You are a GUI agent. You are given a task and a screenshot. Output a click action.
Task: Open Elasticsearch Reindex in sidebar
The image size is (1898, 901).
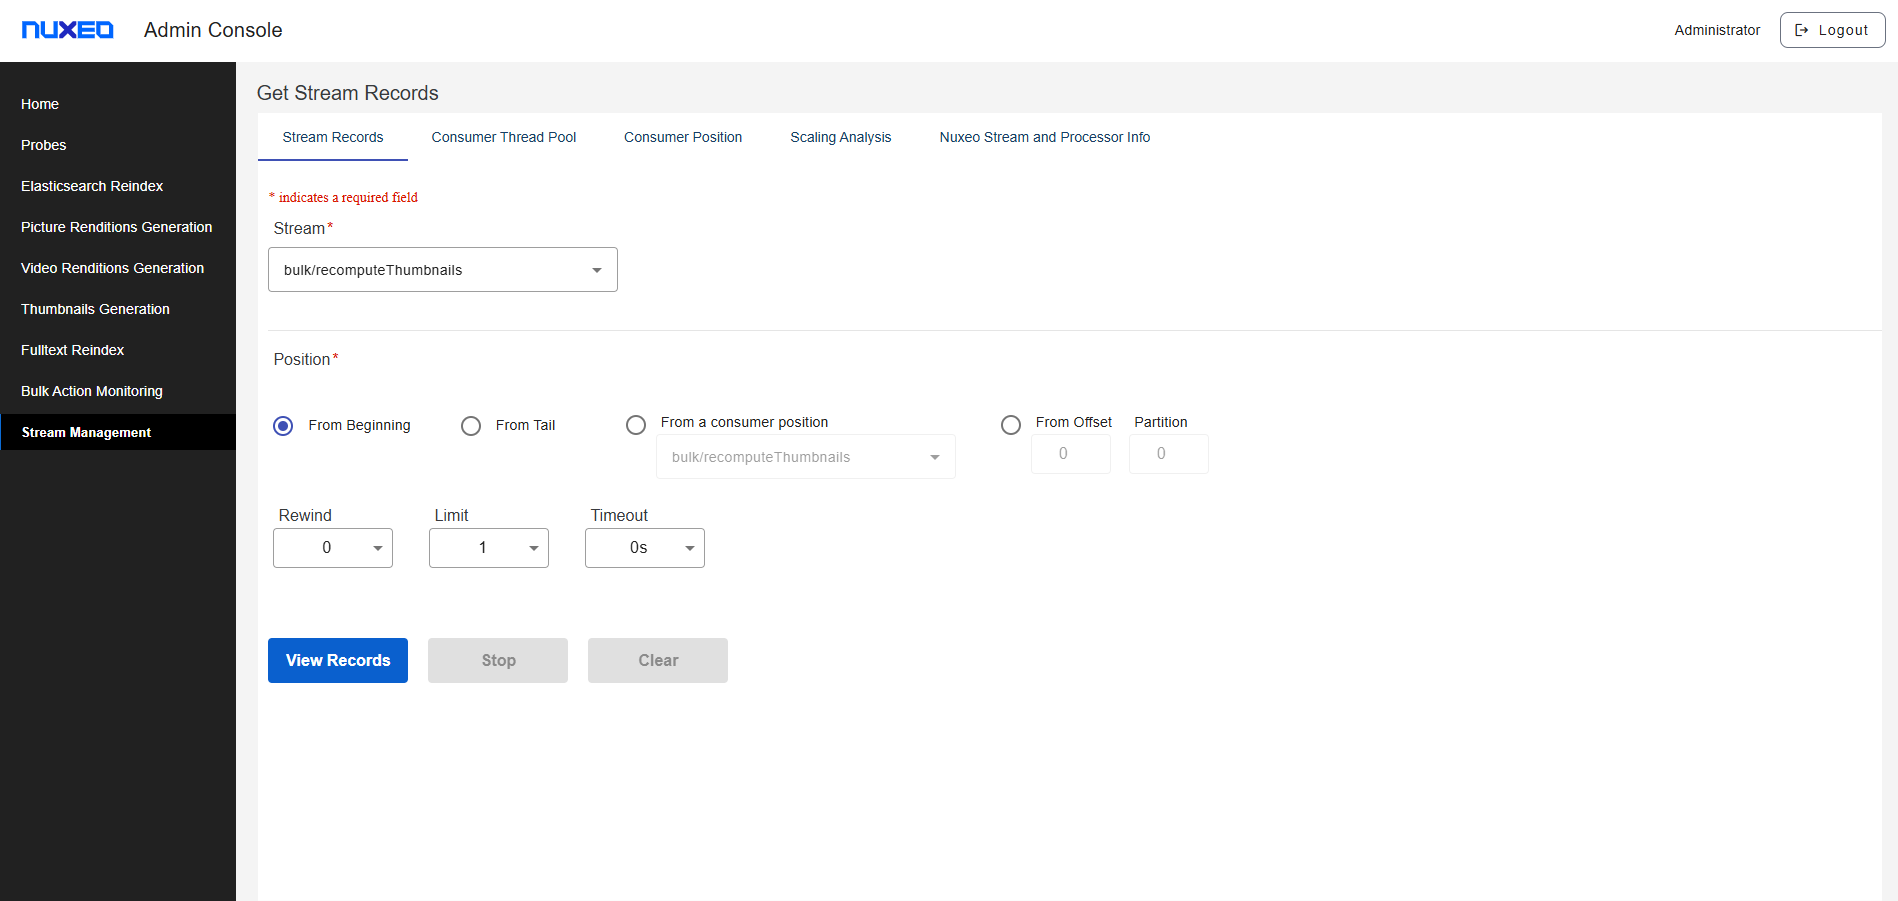[92, 186]
